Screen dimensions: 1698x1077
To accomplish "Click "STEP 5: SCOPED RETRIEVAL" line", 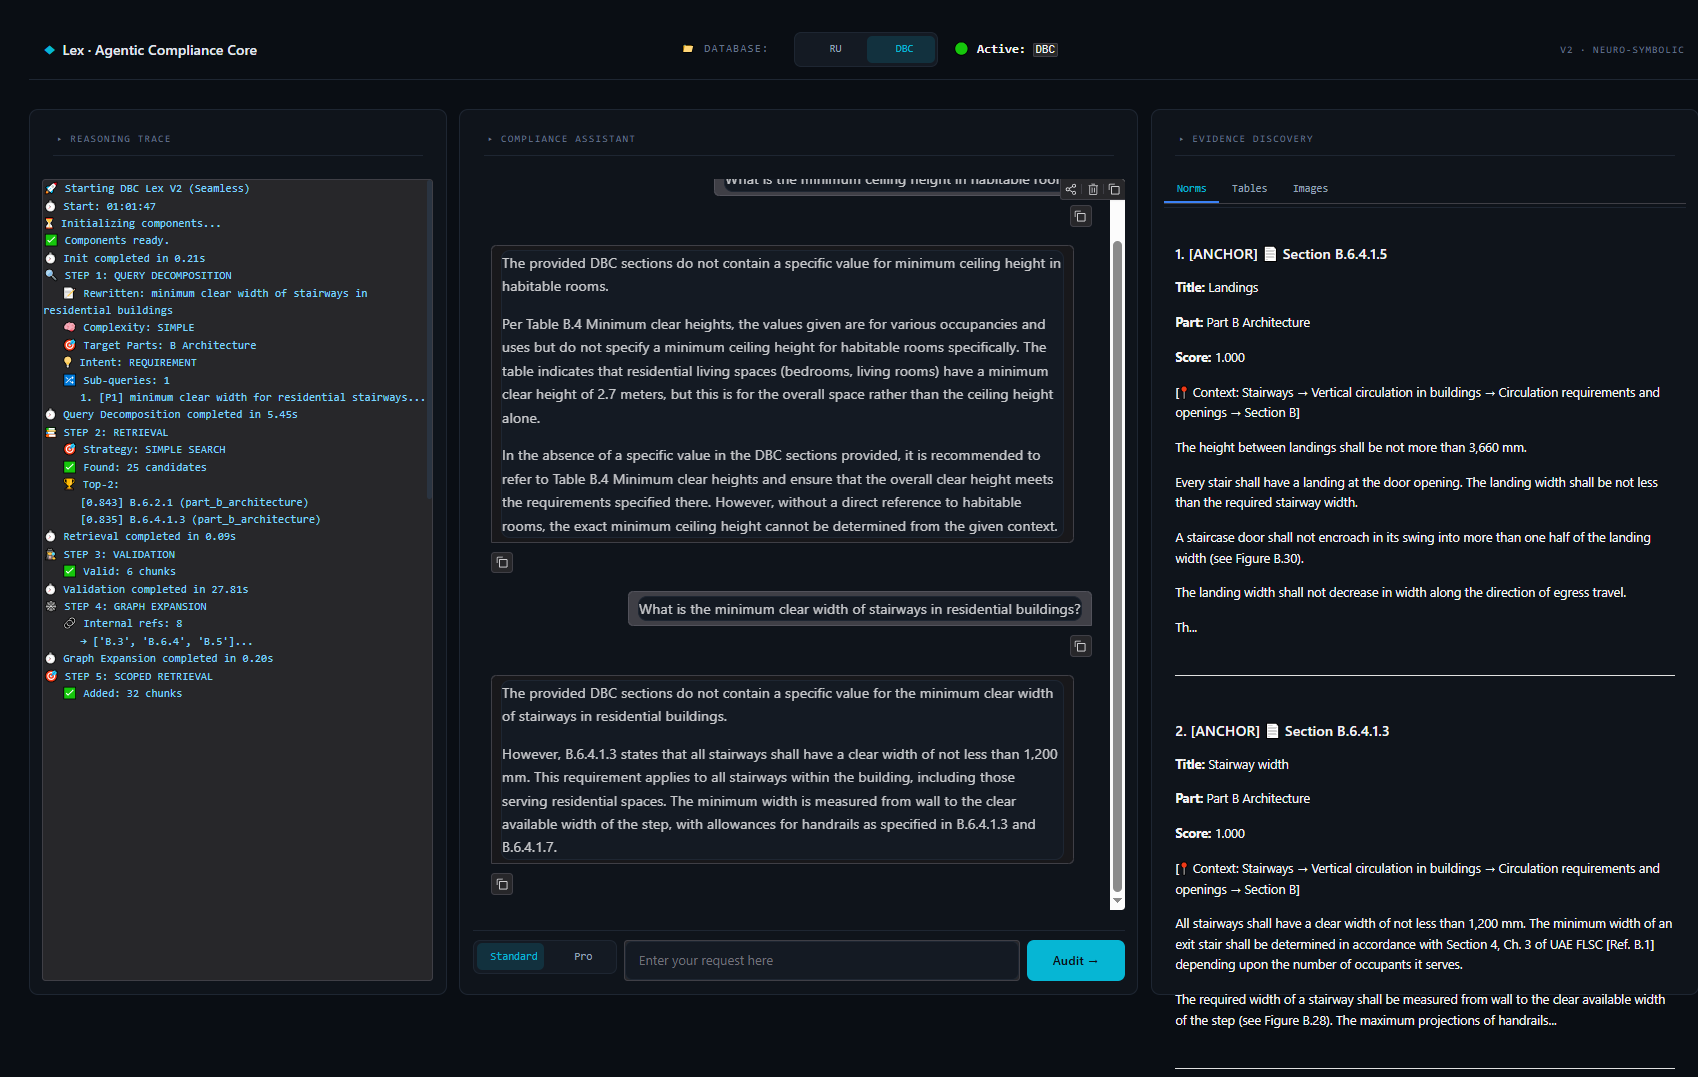I will [138, 676].
